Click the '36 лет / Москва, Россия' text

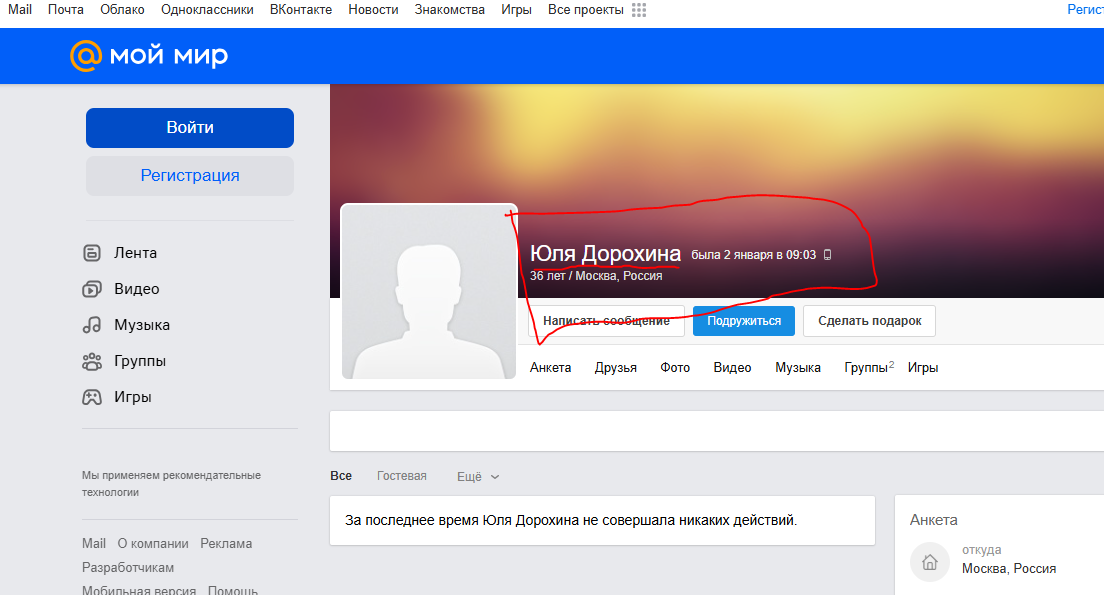pos(596,276)
